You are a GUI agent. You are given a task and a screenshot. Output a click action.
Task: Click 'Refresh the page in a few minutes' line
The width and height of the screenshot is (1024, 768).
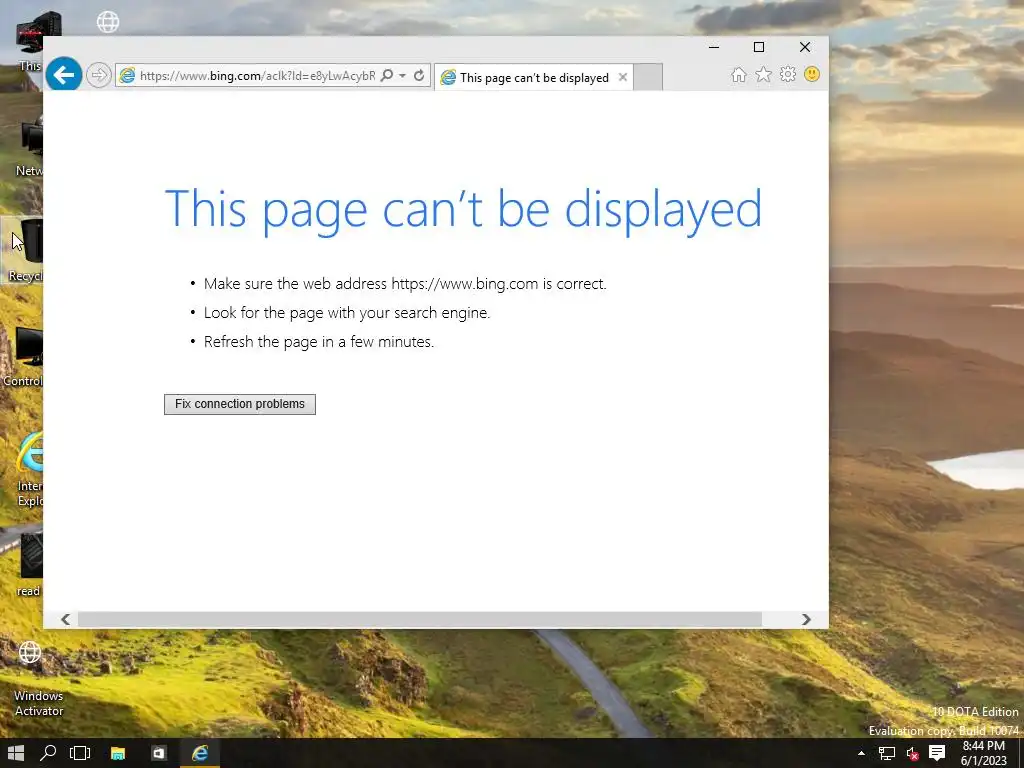pyautogui.click(x=319, y=342)
